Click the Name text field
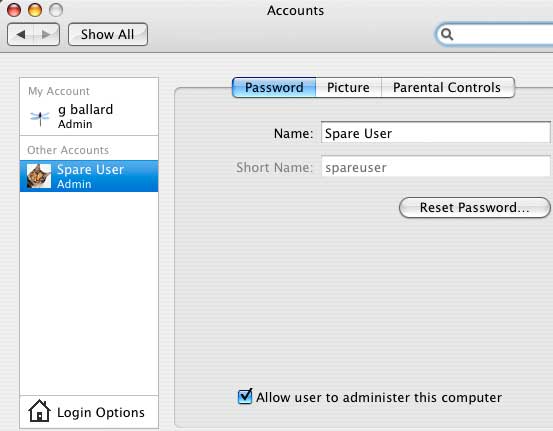The height and width of the screenshot is (431, 553). 436,133
